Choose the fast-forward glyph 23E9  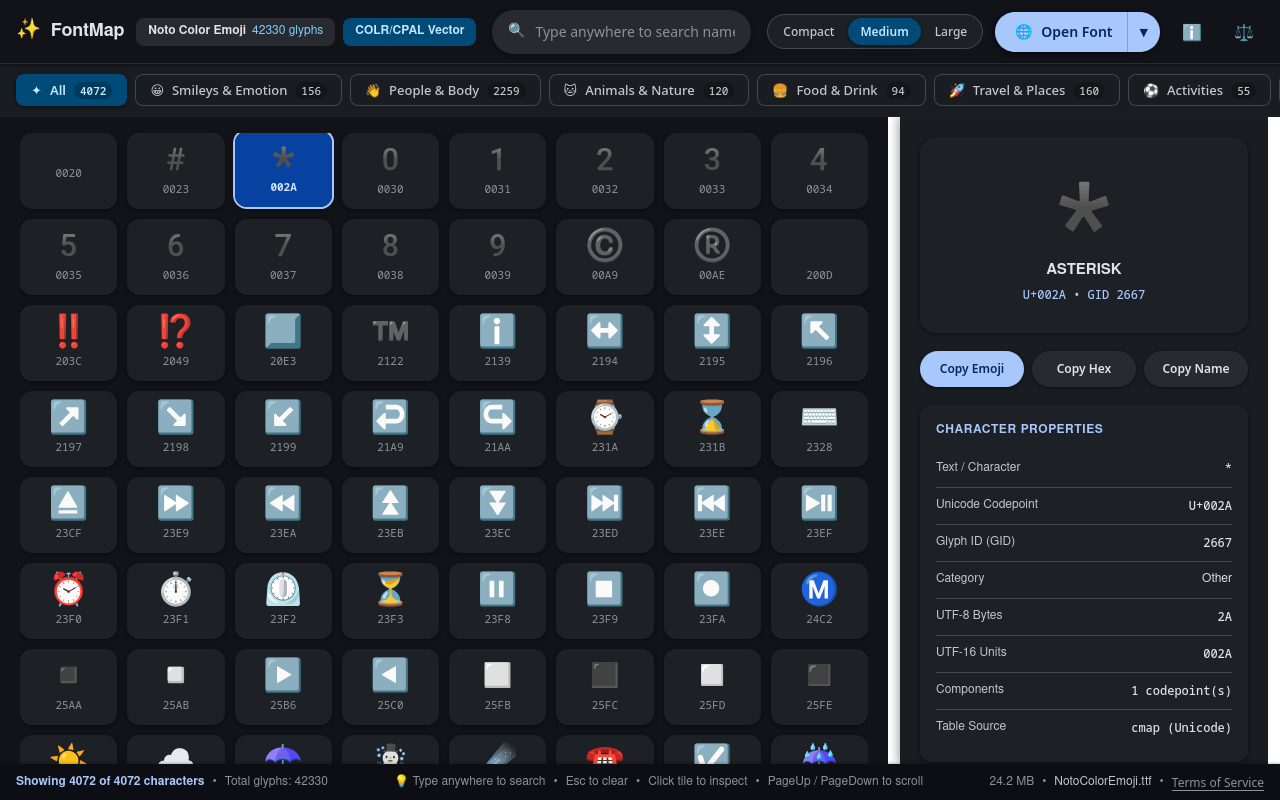[176, 515]
